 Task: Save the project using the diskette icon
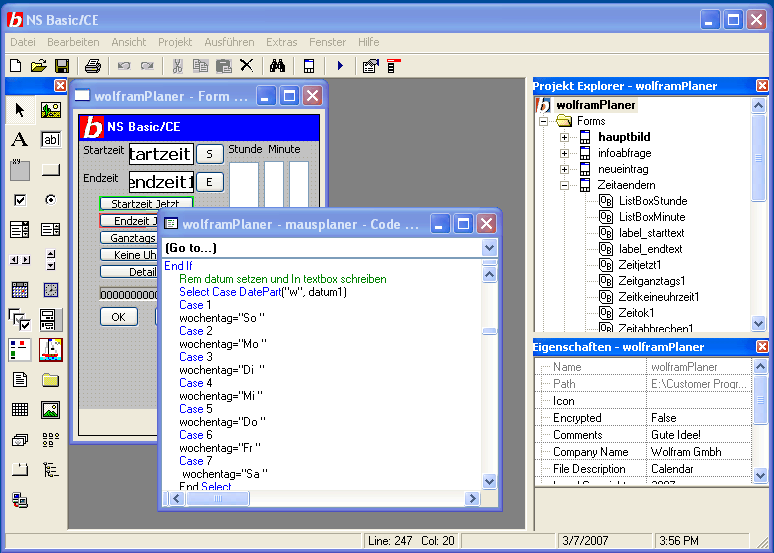click(62, 66)
